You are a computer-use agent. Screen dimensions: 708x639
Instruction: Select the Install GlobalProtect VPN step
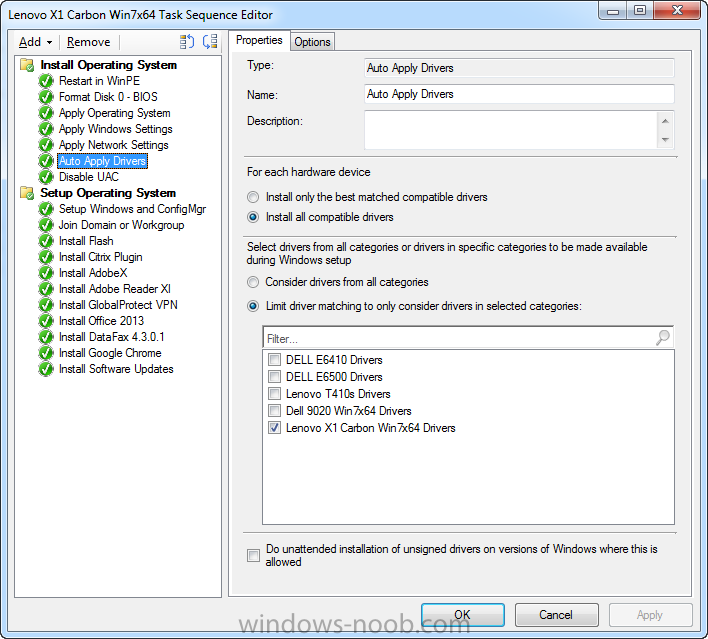118,305
